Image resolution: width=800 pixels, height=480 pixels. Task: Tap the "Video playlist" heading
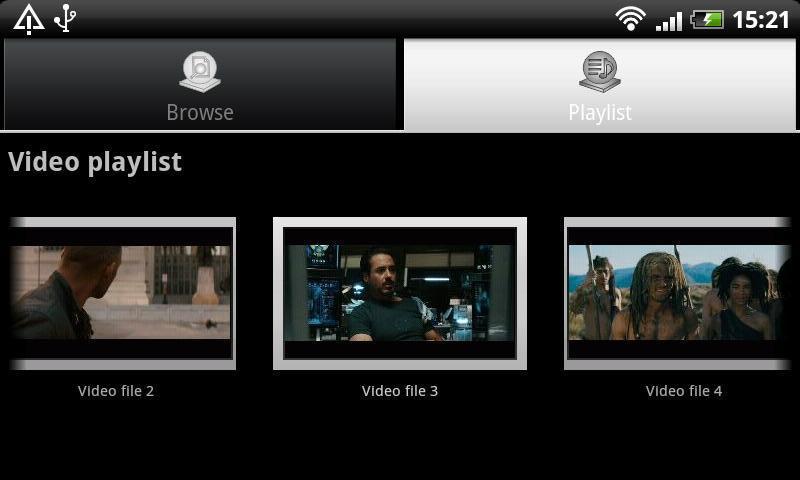[95, 162]
